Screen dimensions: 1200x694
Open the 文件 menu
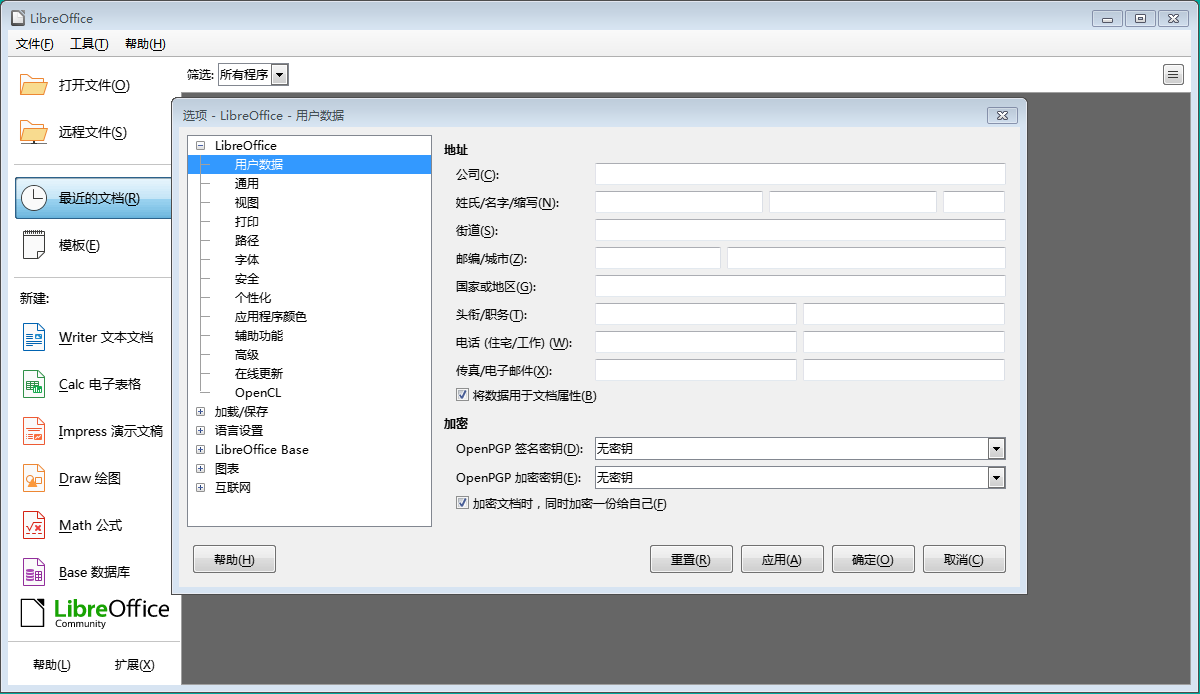(x=35, y=44)
